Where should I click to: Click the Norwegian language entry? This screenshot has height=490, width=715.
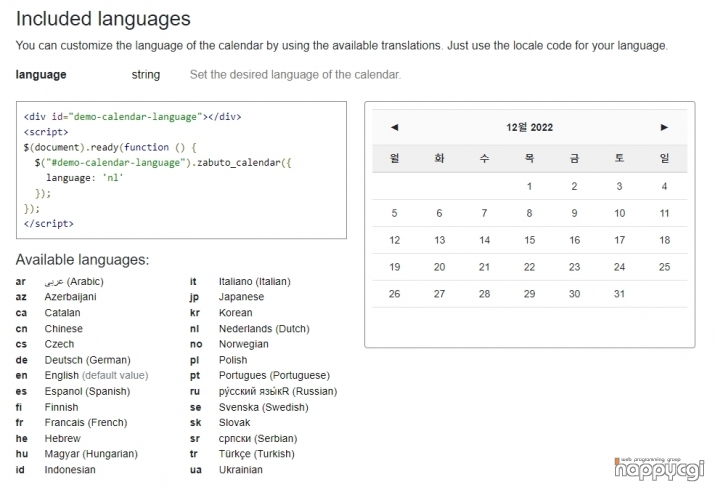coord(244,344)
